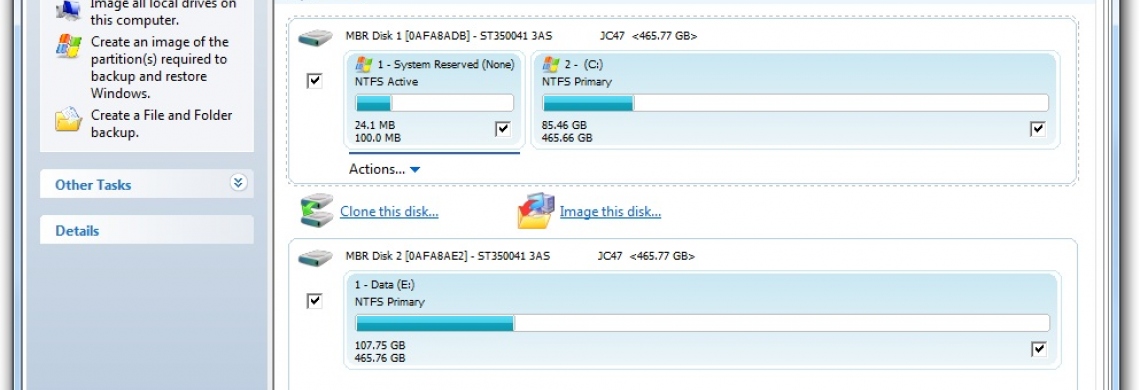1140x390 pixels.
Task: Open the Clone this disk link
Action: pos(389,212)
